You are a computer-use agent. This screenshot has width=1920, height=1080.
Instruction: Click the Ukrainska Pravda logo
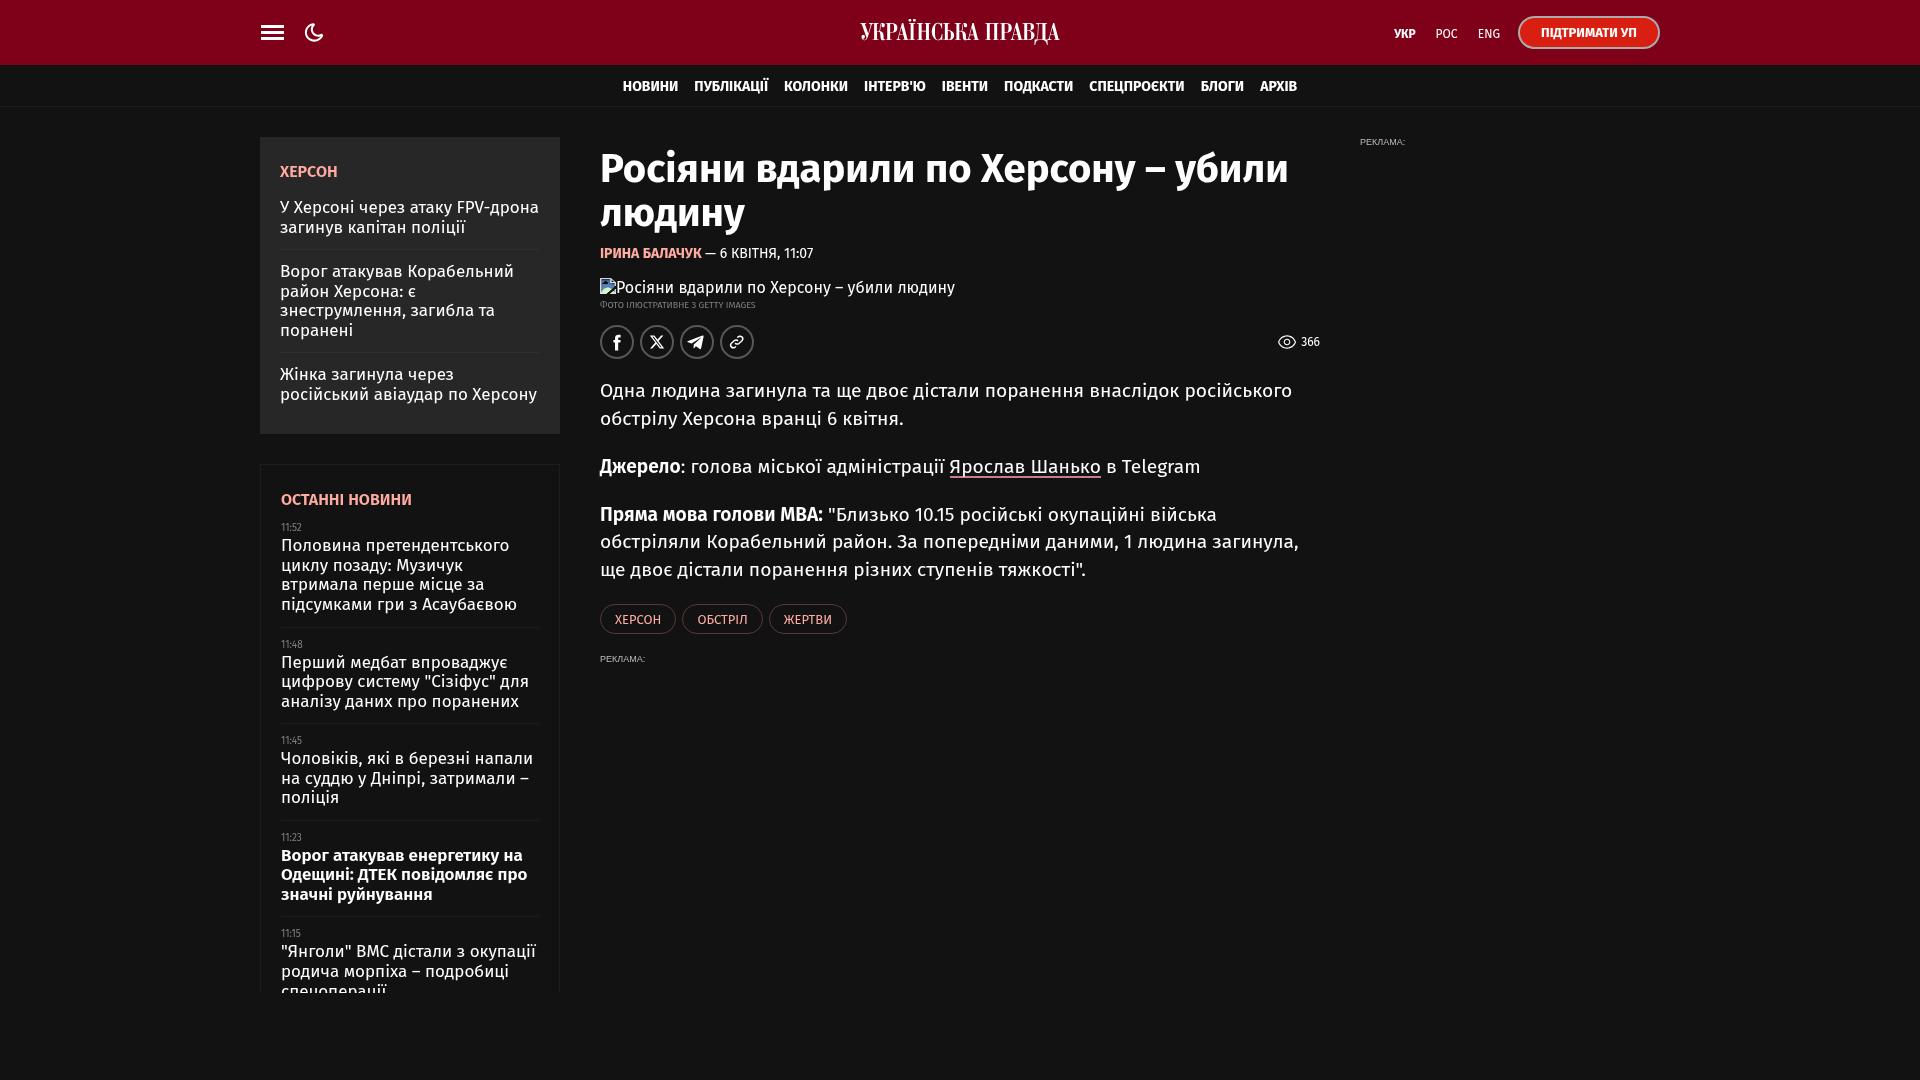tap(959, 33)
